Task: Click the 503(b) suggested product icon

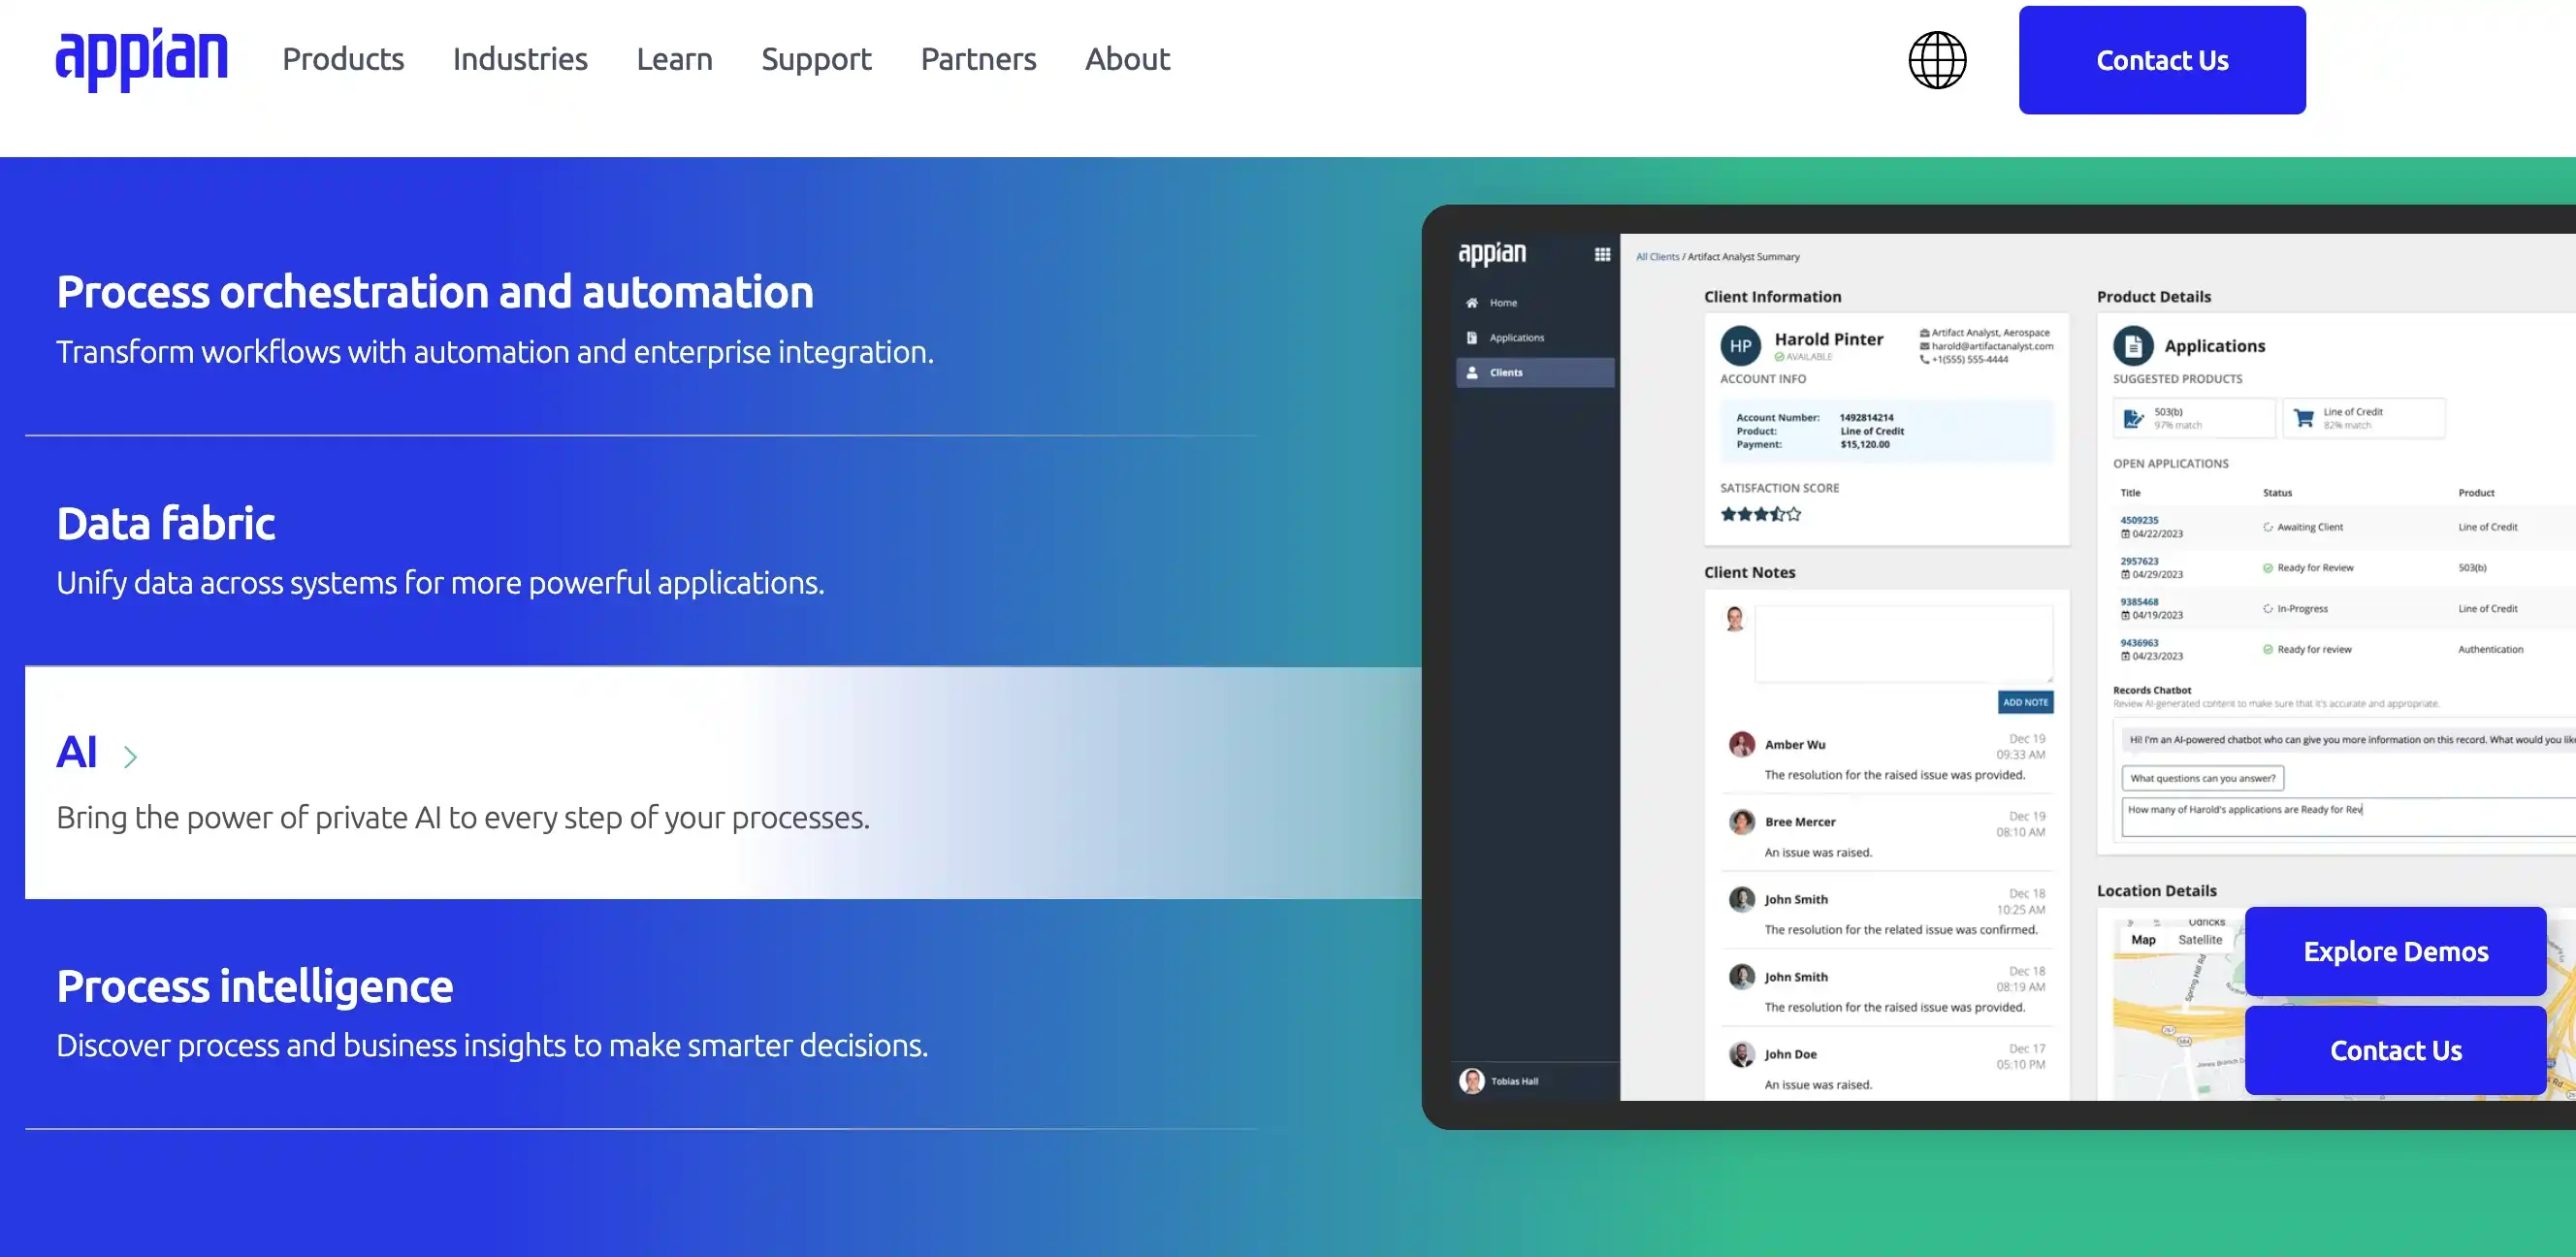Action: (x=2133, y=419)
